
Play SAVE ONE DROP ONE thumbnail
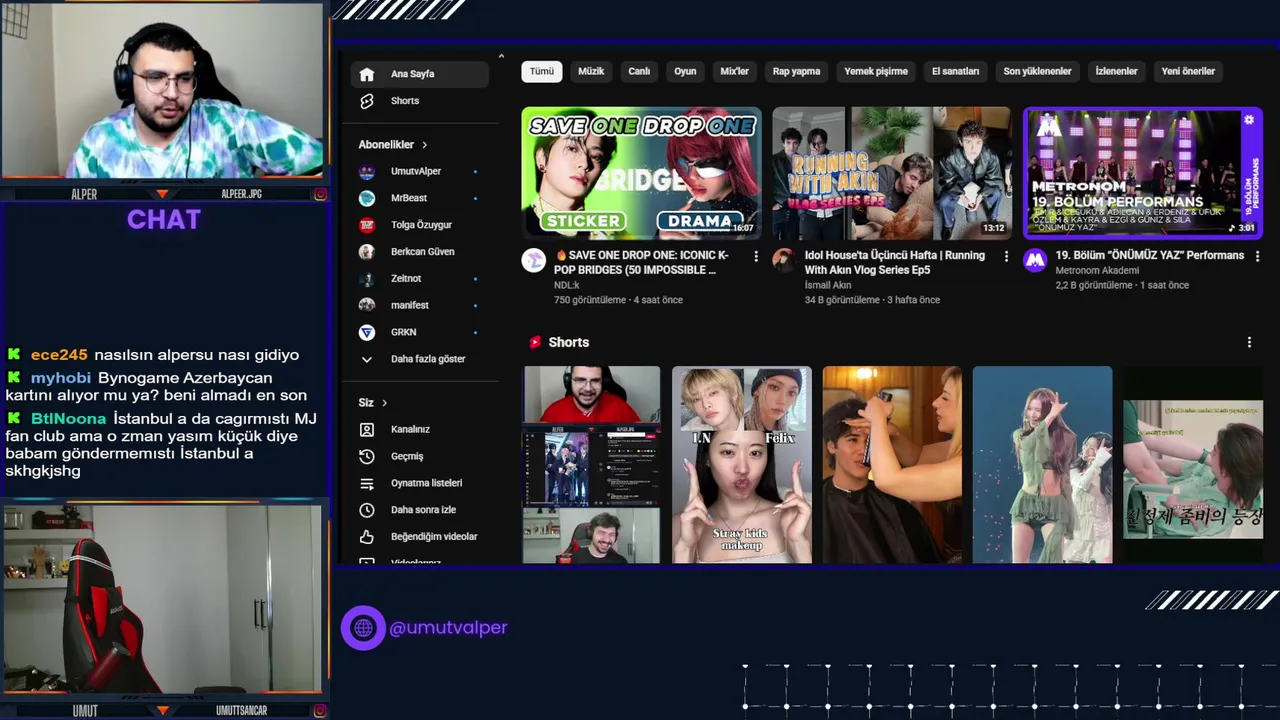point(641,173)
